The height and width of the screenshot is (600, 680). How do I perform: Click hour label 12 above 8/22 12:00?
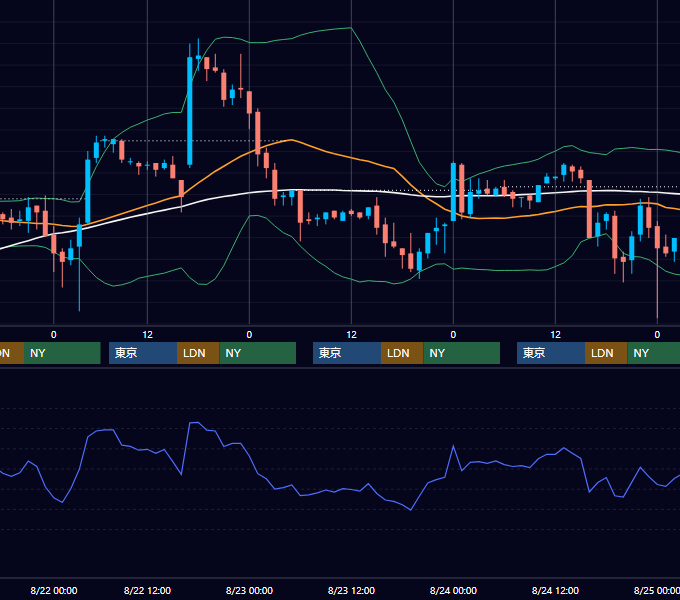[x=147, y=335]
